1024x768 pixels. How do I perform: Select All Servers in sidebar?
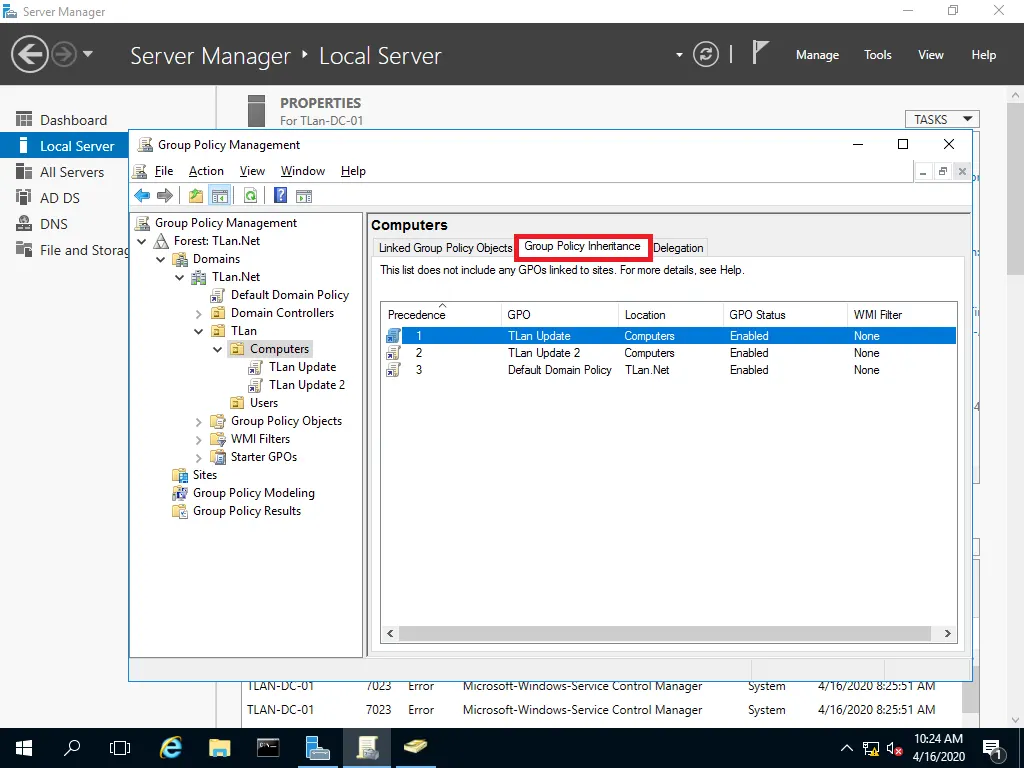pos(72,172)
